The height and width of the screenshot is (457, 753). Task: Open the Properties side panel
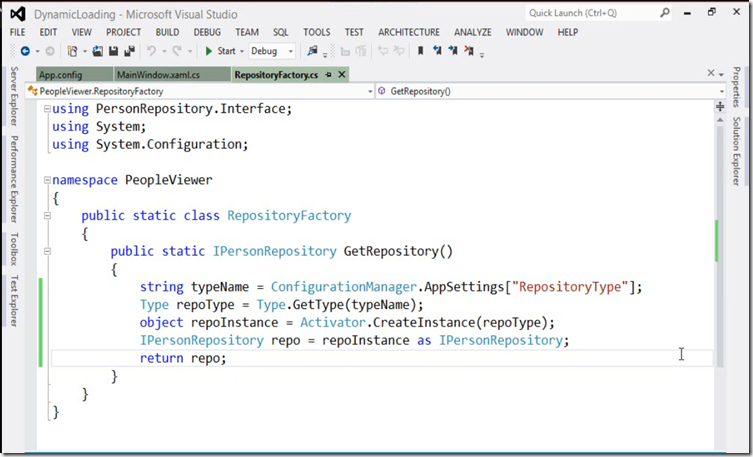coord(736,87)
